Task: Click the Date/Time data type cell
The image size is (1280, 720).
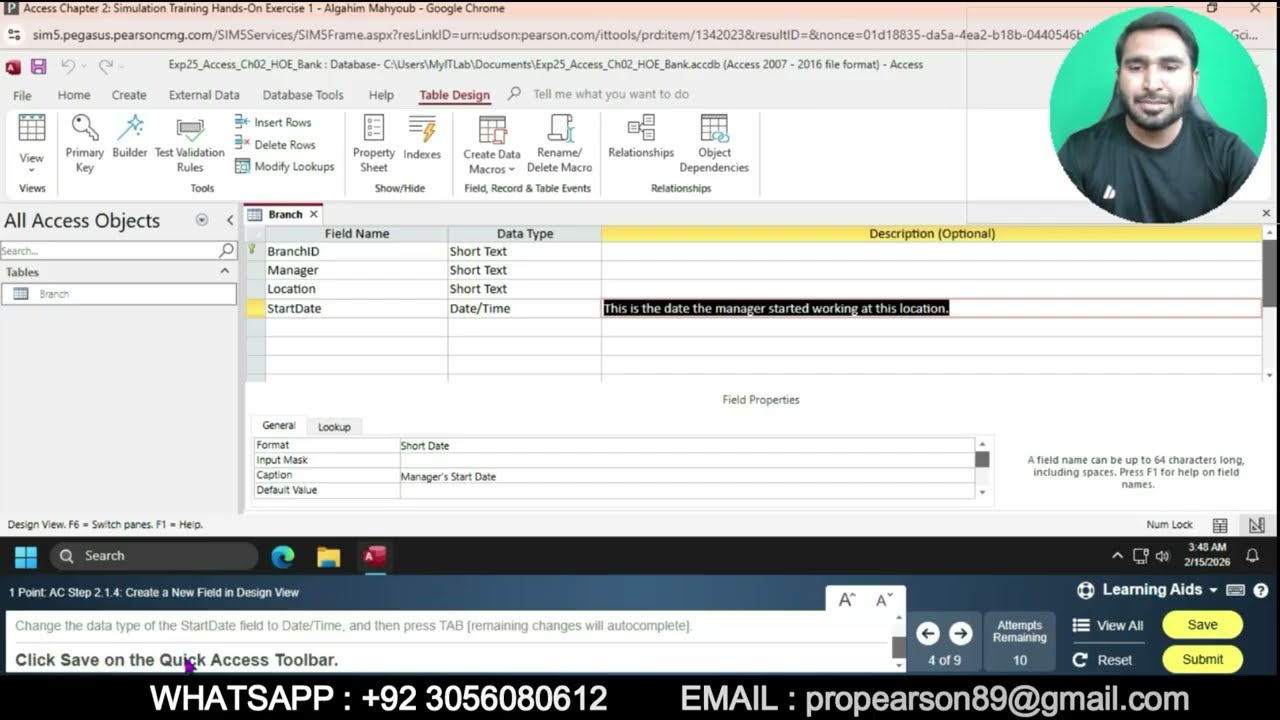Action: point(524,308)
